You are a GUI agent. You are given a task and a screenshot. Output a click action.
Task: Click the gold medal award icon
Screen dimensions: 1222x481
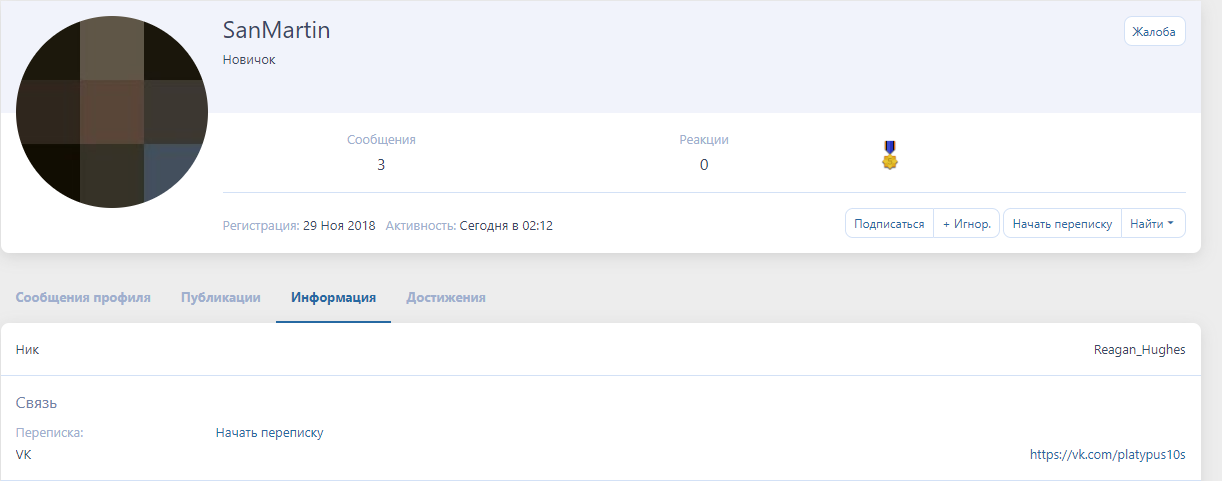click(890, 155)
